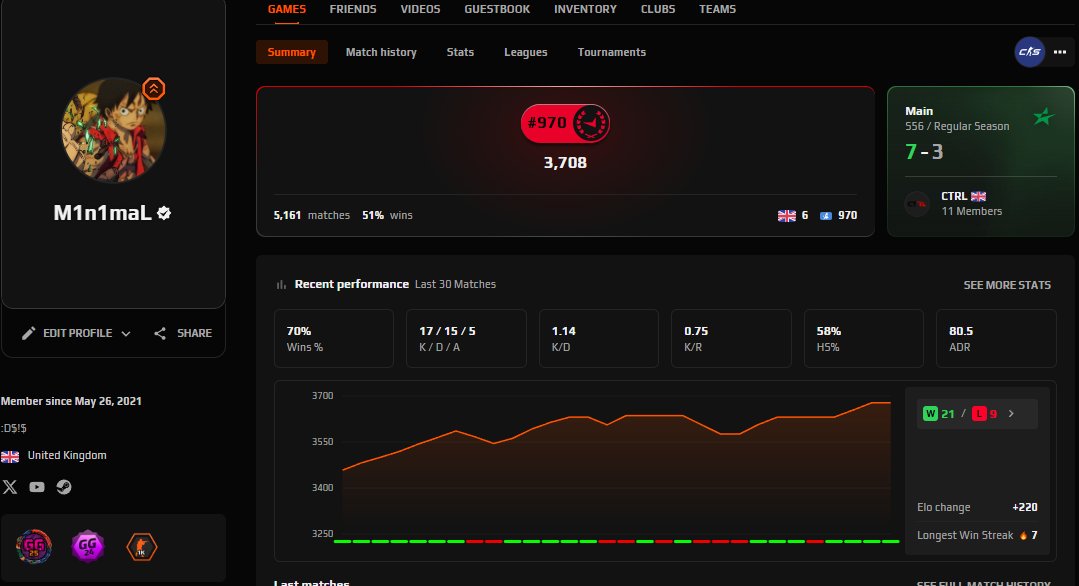Screen dimensions: 1079x586
Task: Click Member since May 26, 2021 text
Action: point(71,401)
